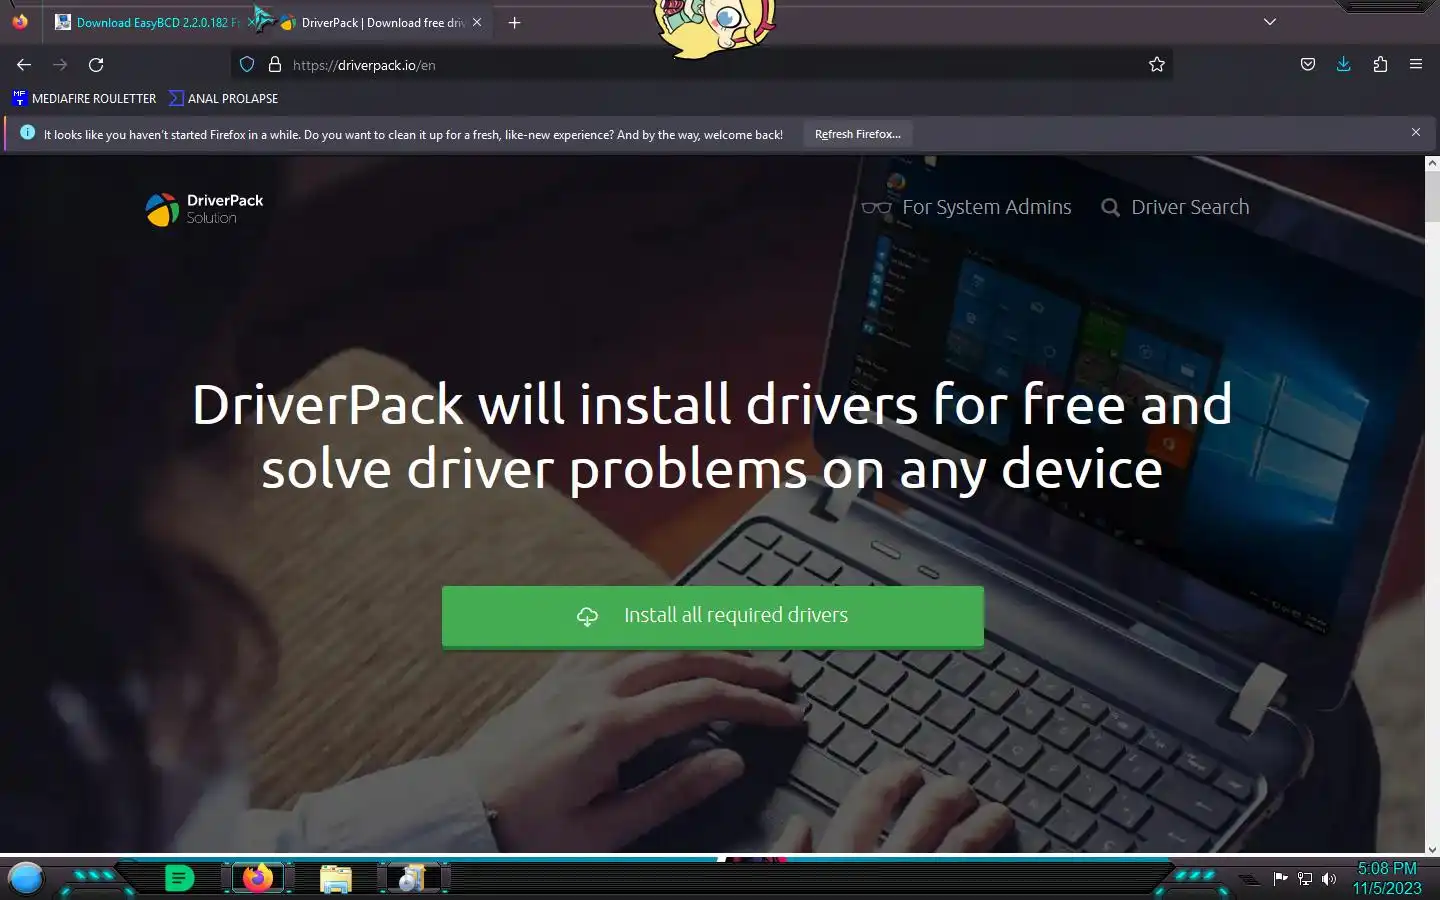Click the URL address field
The image size is (1440, 900).
tap(700, 65)
